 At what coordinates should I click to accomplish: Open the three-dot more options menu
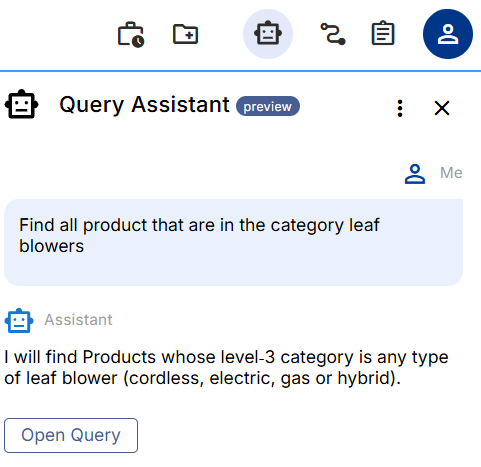(x=400, y=108)
